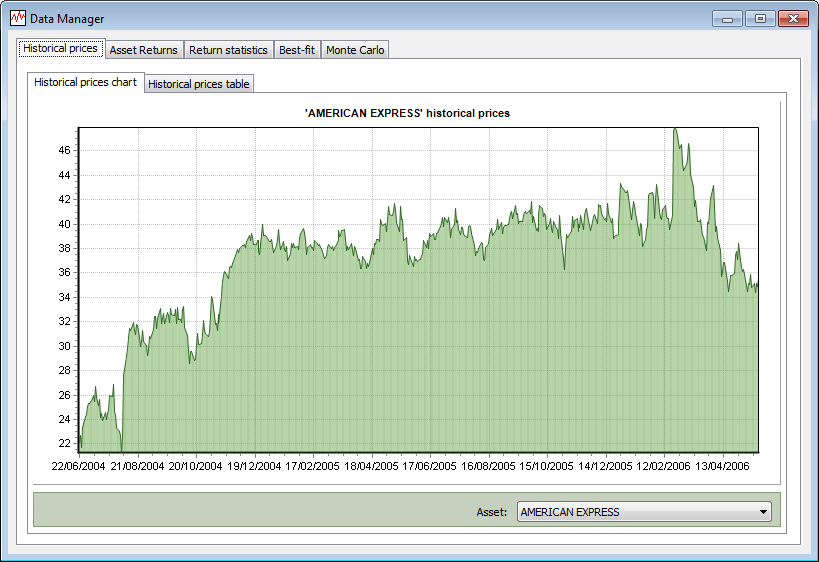Click the 16/08/2005 date axis label
Screen dimensions: 819x562
pos(488,466)
